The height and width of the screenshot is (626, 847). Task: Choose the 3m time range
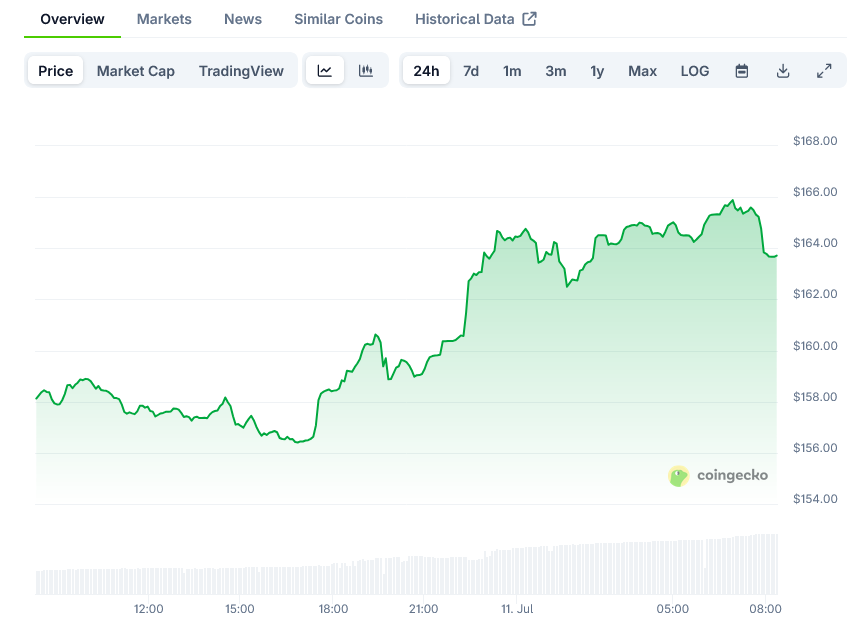coord(556,71)
